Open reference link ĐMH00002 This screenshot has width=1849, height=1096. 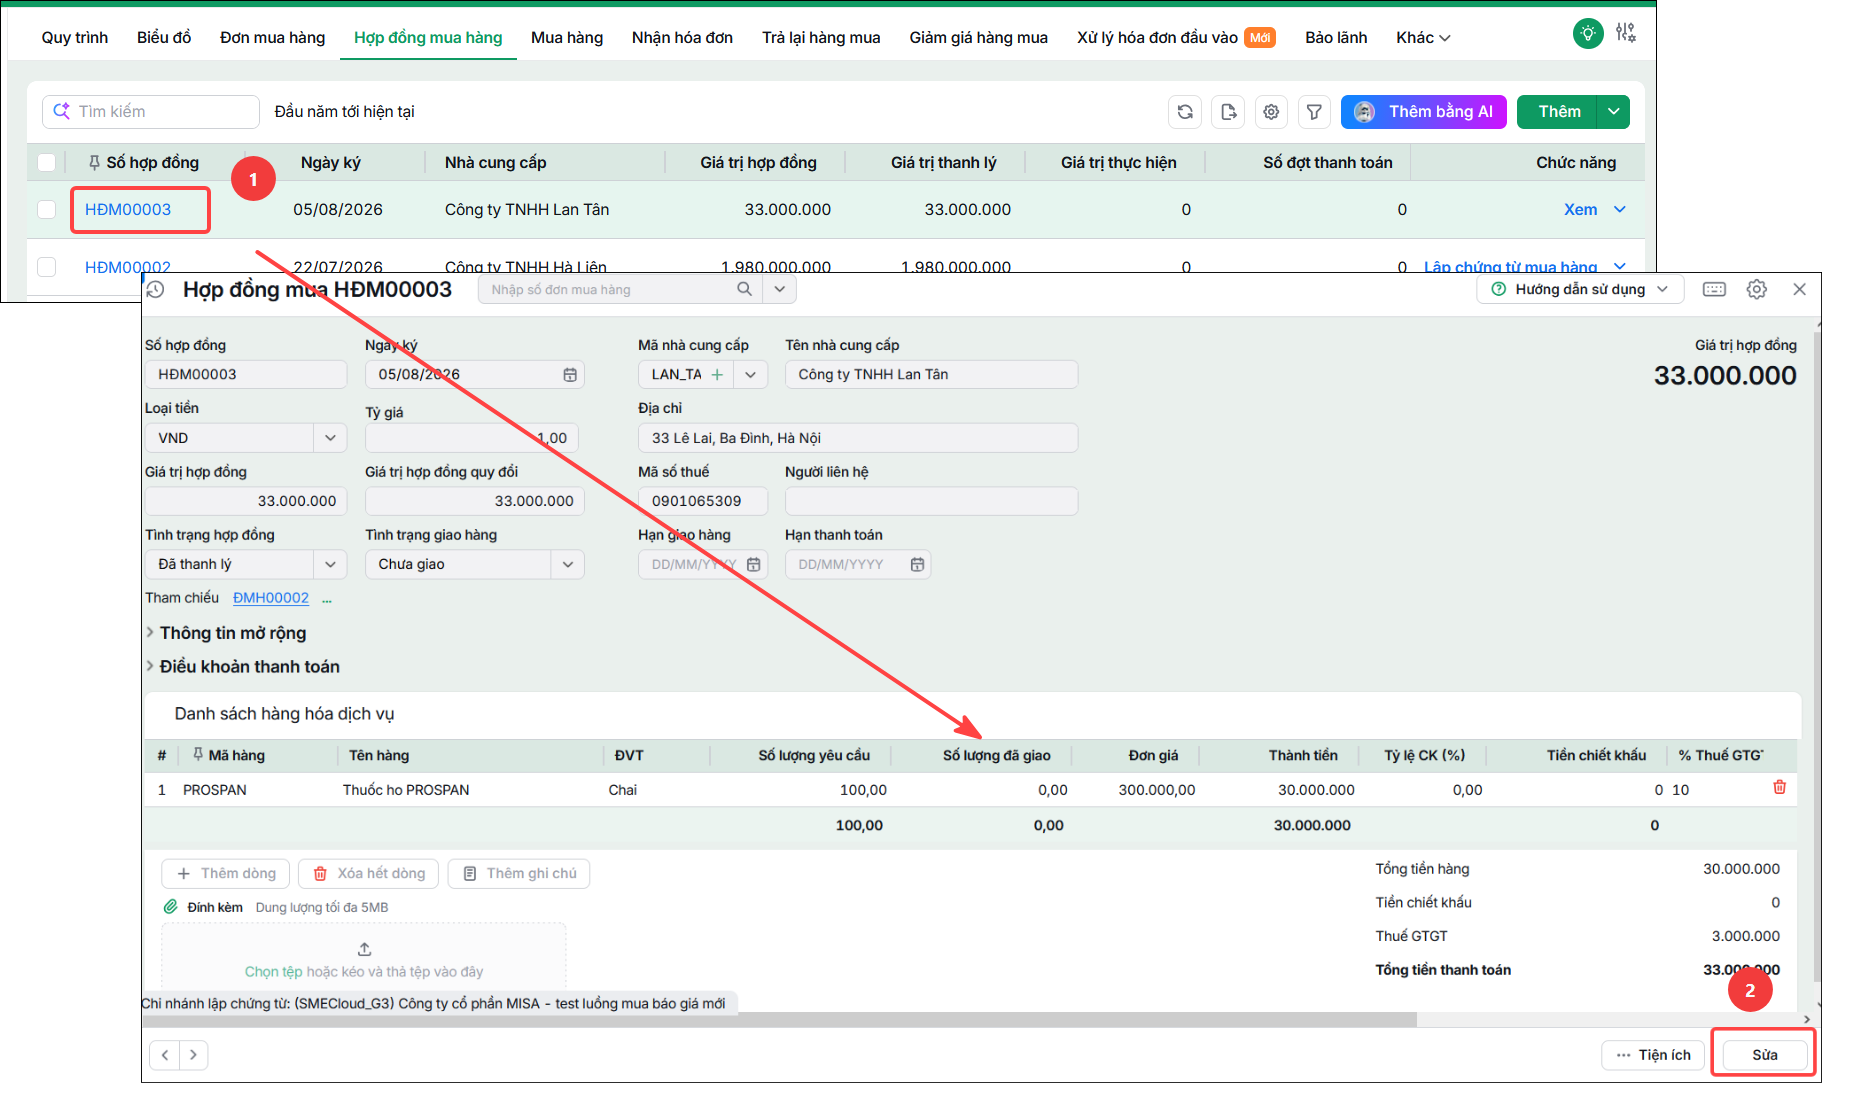(271, 598)
